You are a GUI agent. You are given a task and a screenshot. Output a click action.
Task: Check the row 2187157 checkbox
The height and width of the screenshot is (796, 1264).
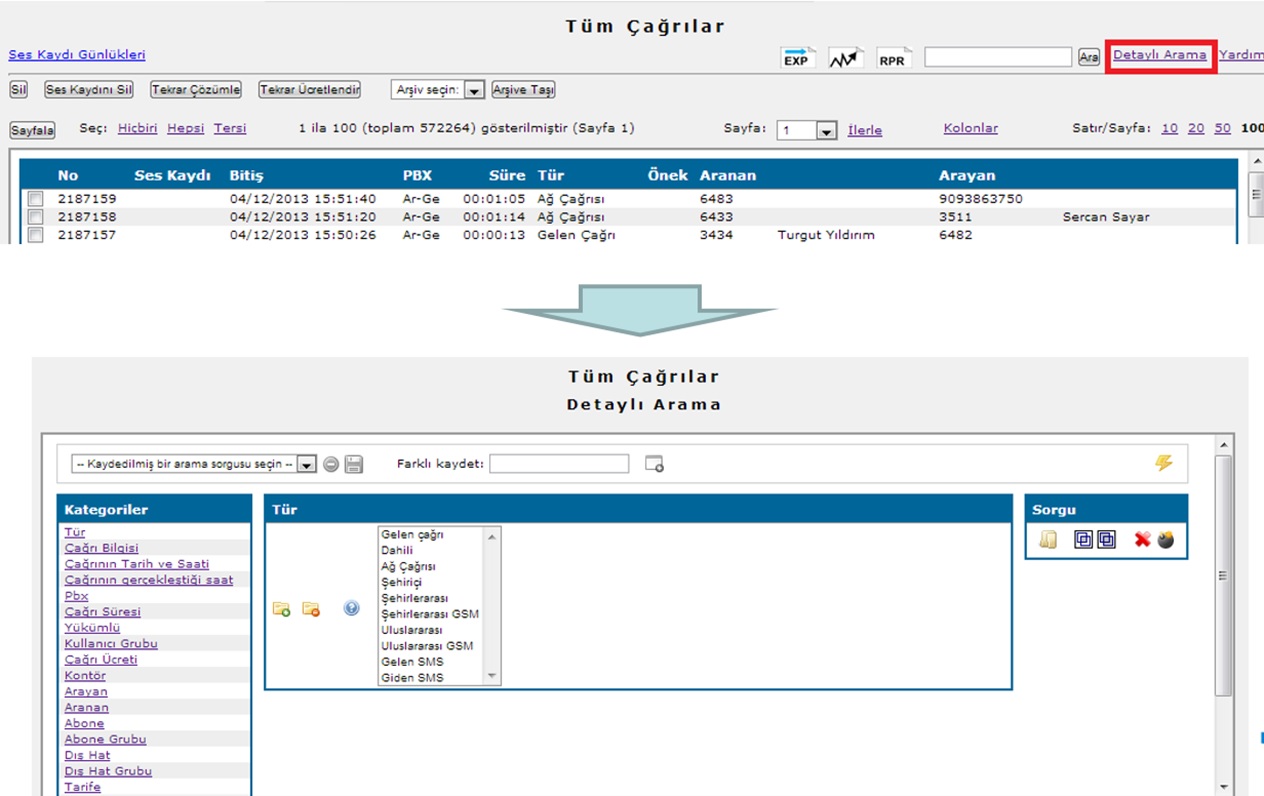36,235
